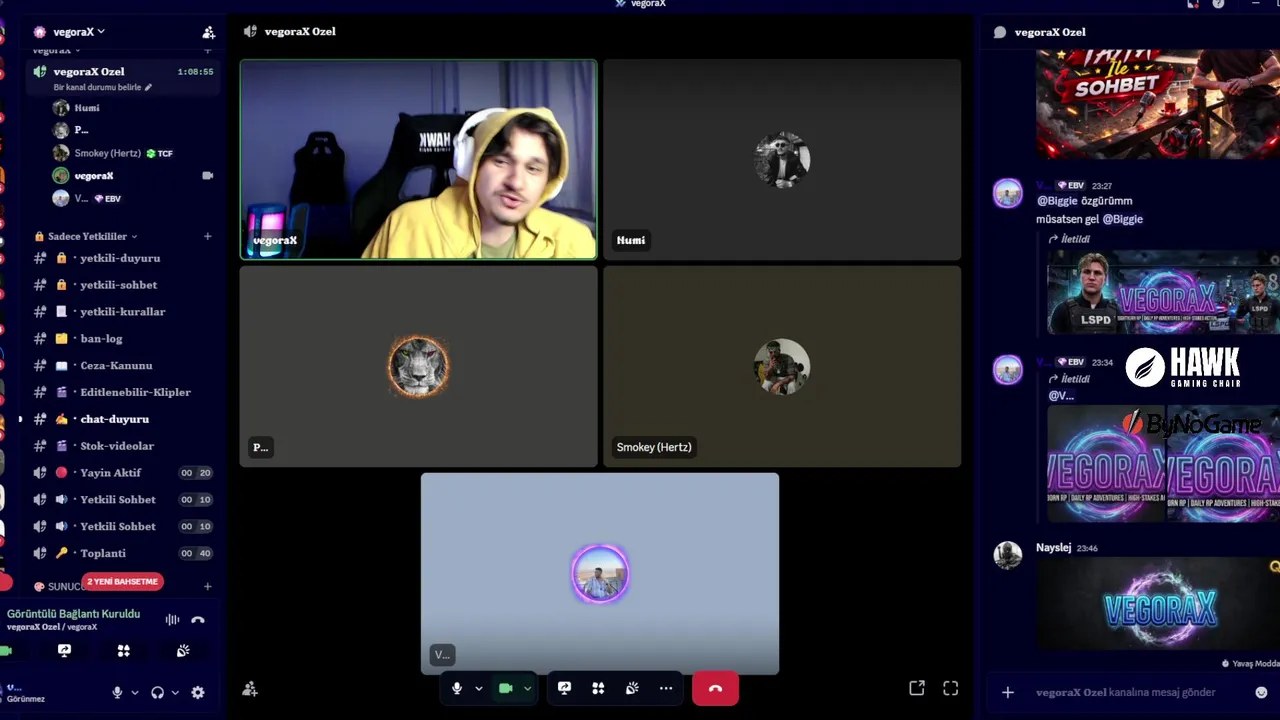Turn off the camera in call controls

tap(506, 688)
